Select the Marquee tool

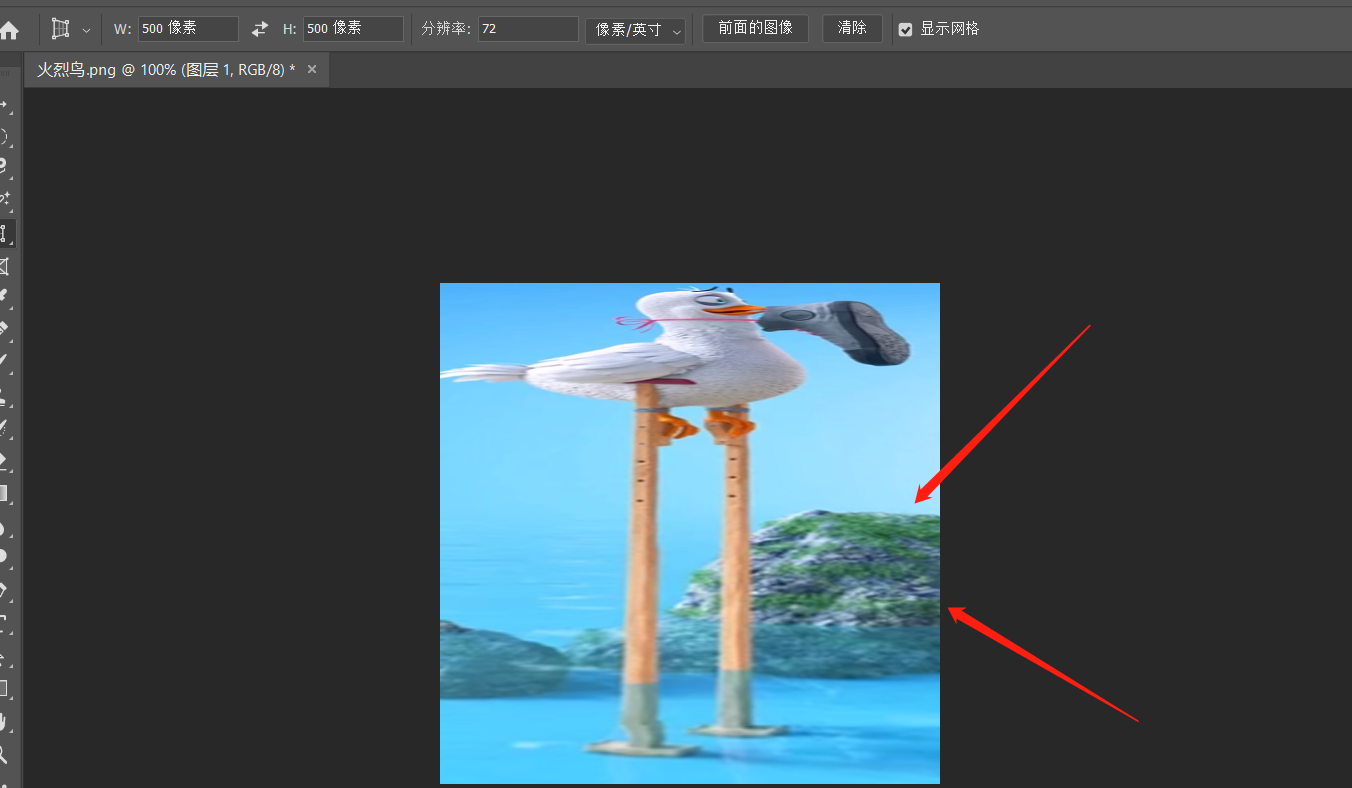pos(4,137)
